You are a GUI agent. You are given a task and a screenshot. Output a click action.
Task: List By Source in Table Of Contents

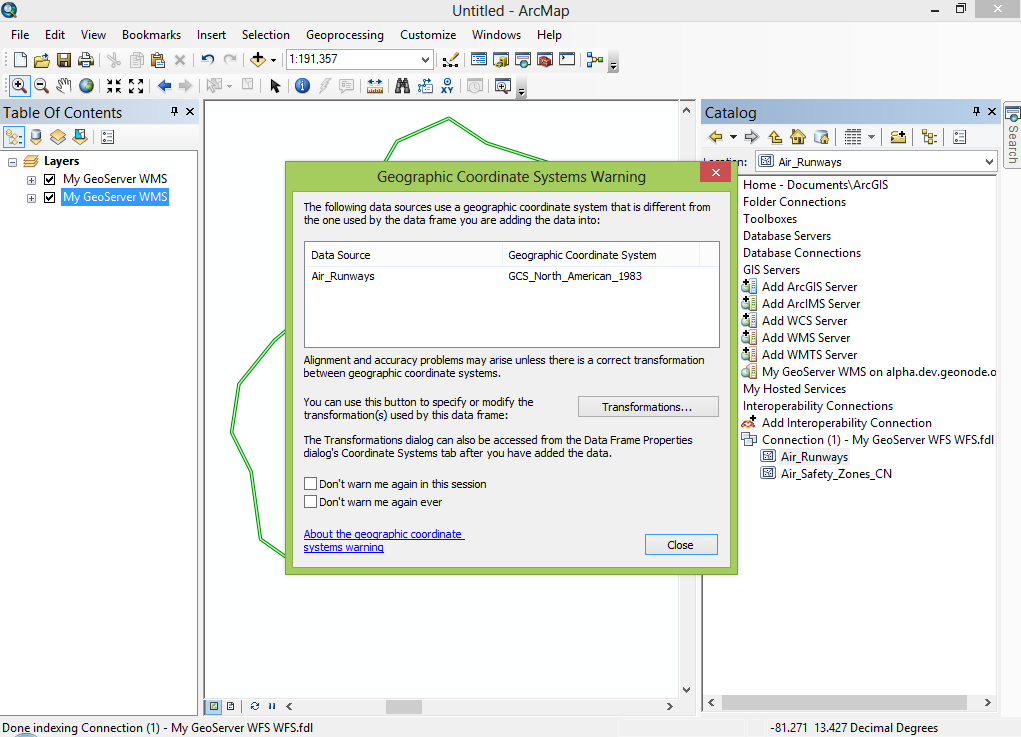click(36, 137)
